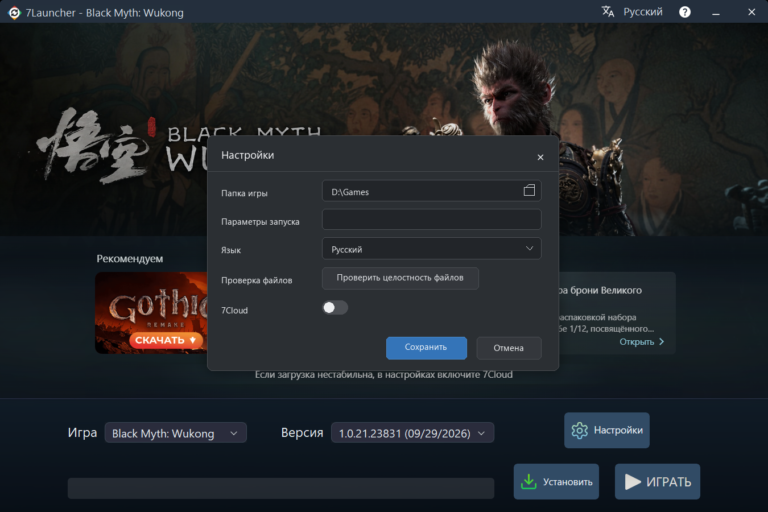Open the Версия dropdown
This screenshot has height=512, width=768.
412,433
